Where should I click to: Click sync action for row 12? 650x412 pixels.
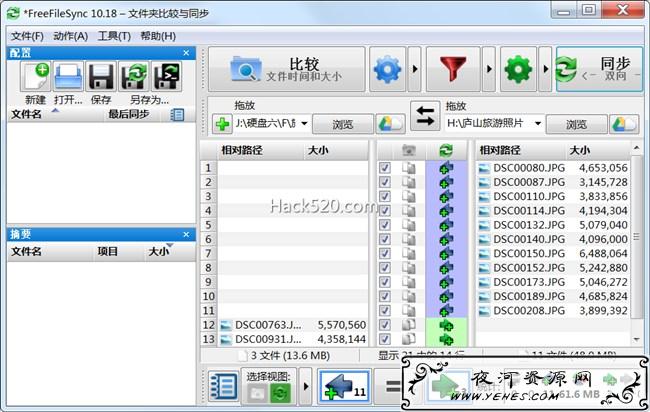pyautogui.click(x=446, y=325)
